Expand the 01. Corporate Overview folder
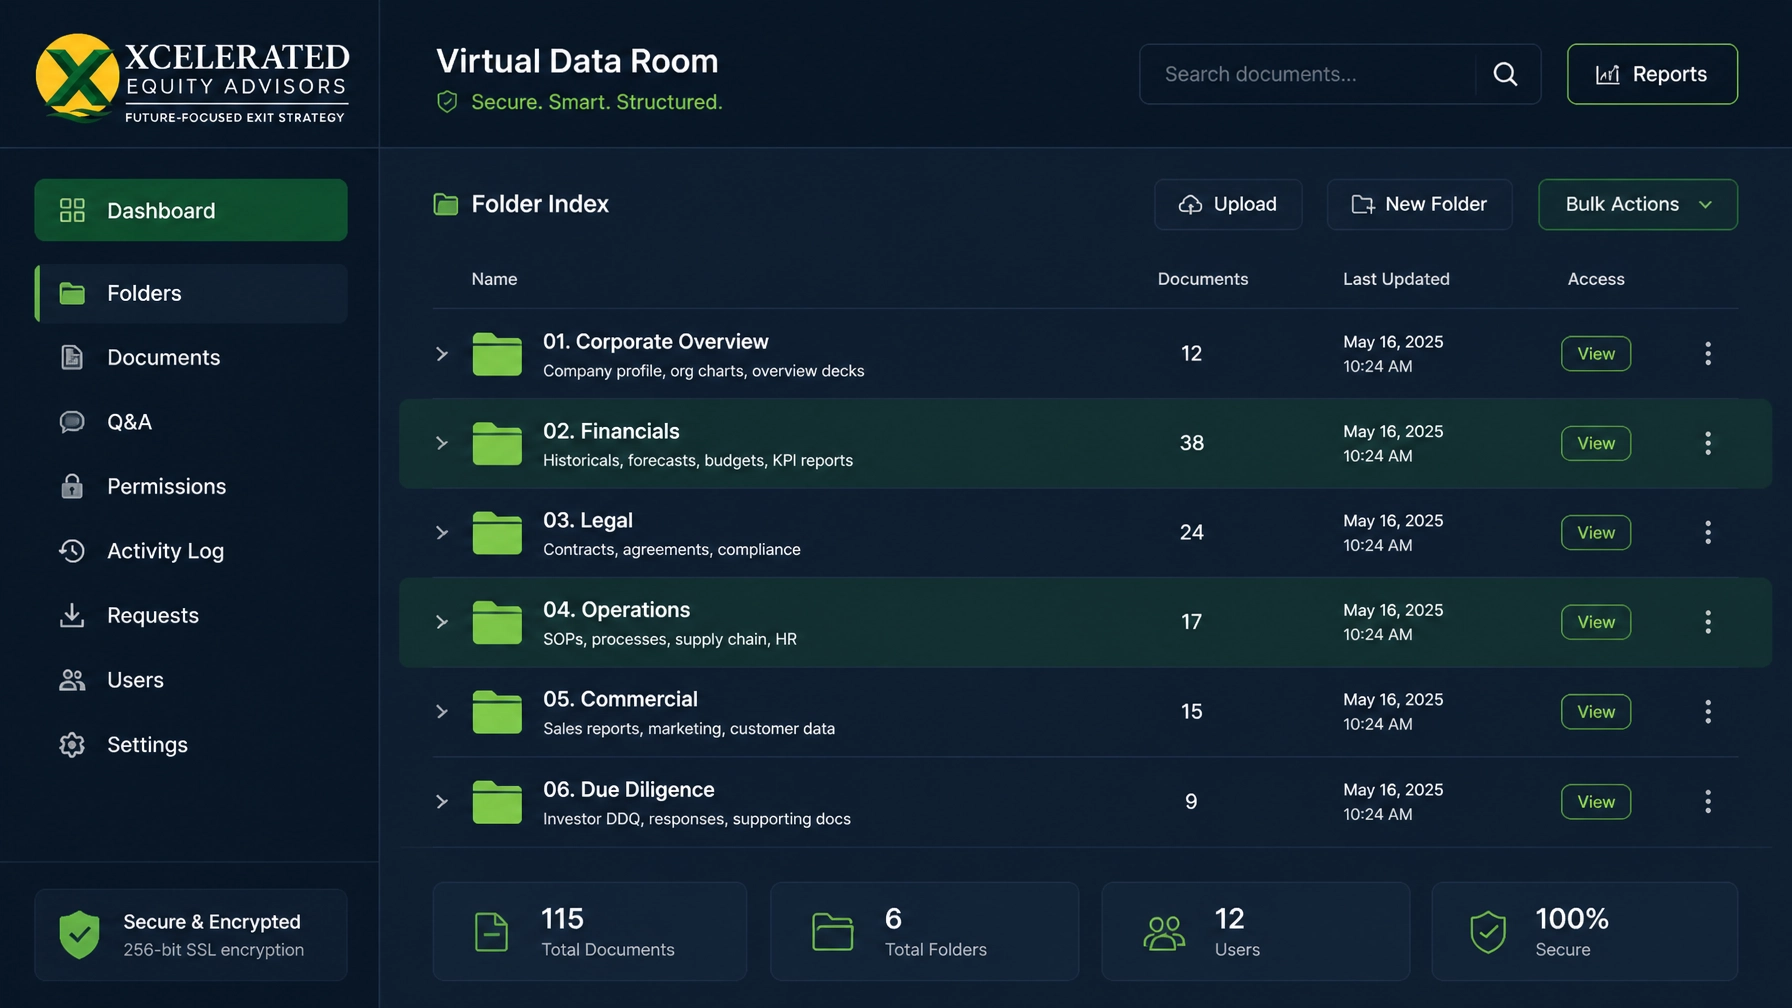This screenshot has width=1792, height=1008. (442, 354)
